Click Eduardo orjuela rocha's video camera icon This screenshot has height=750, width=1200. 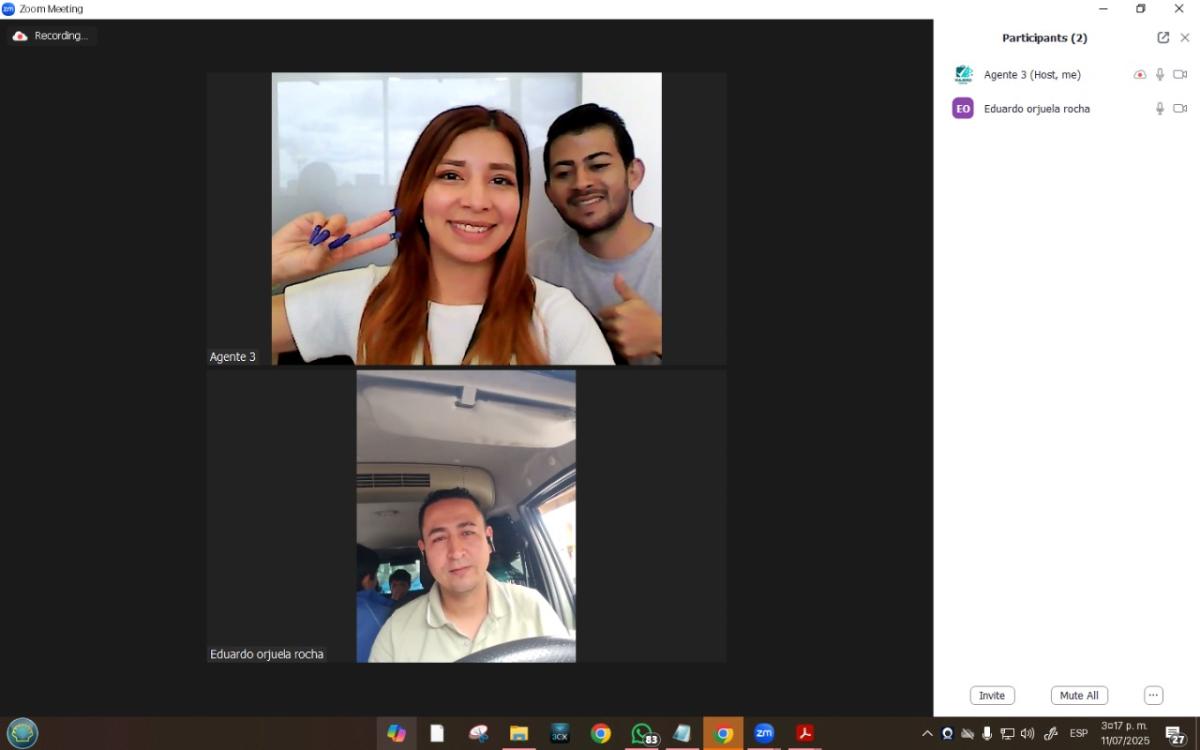pos(1180,109)
